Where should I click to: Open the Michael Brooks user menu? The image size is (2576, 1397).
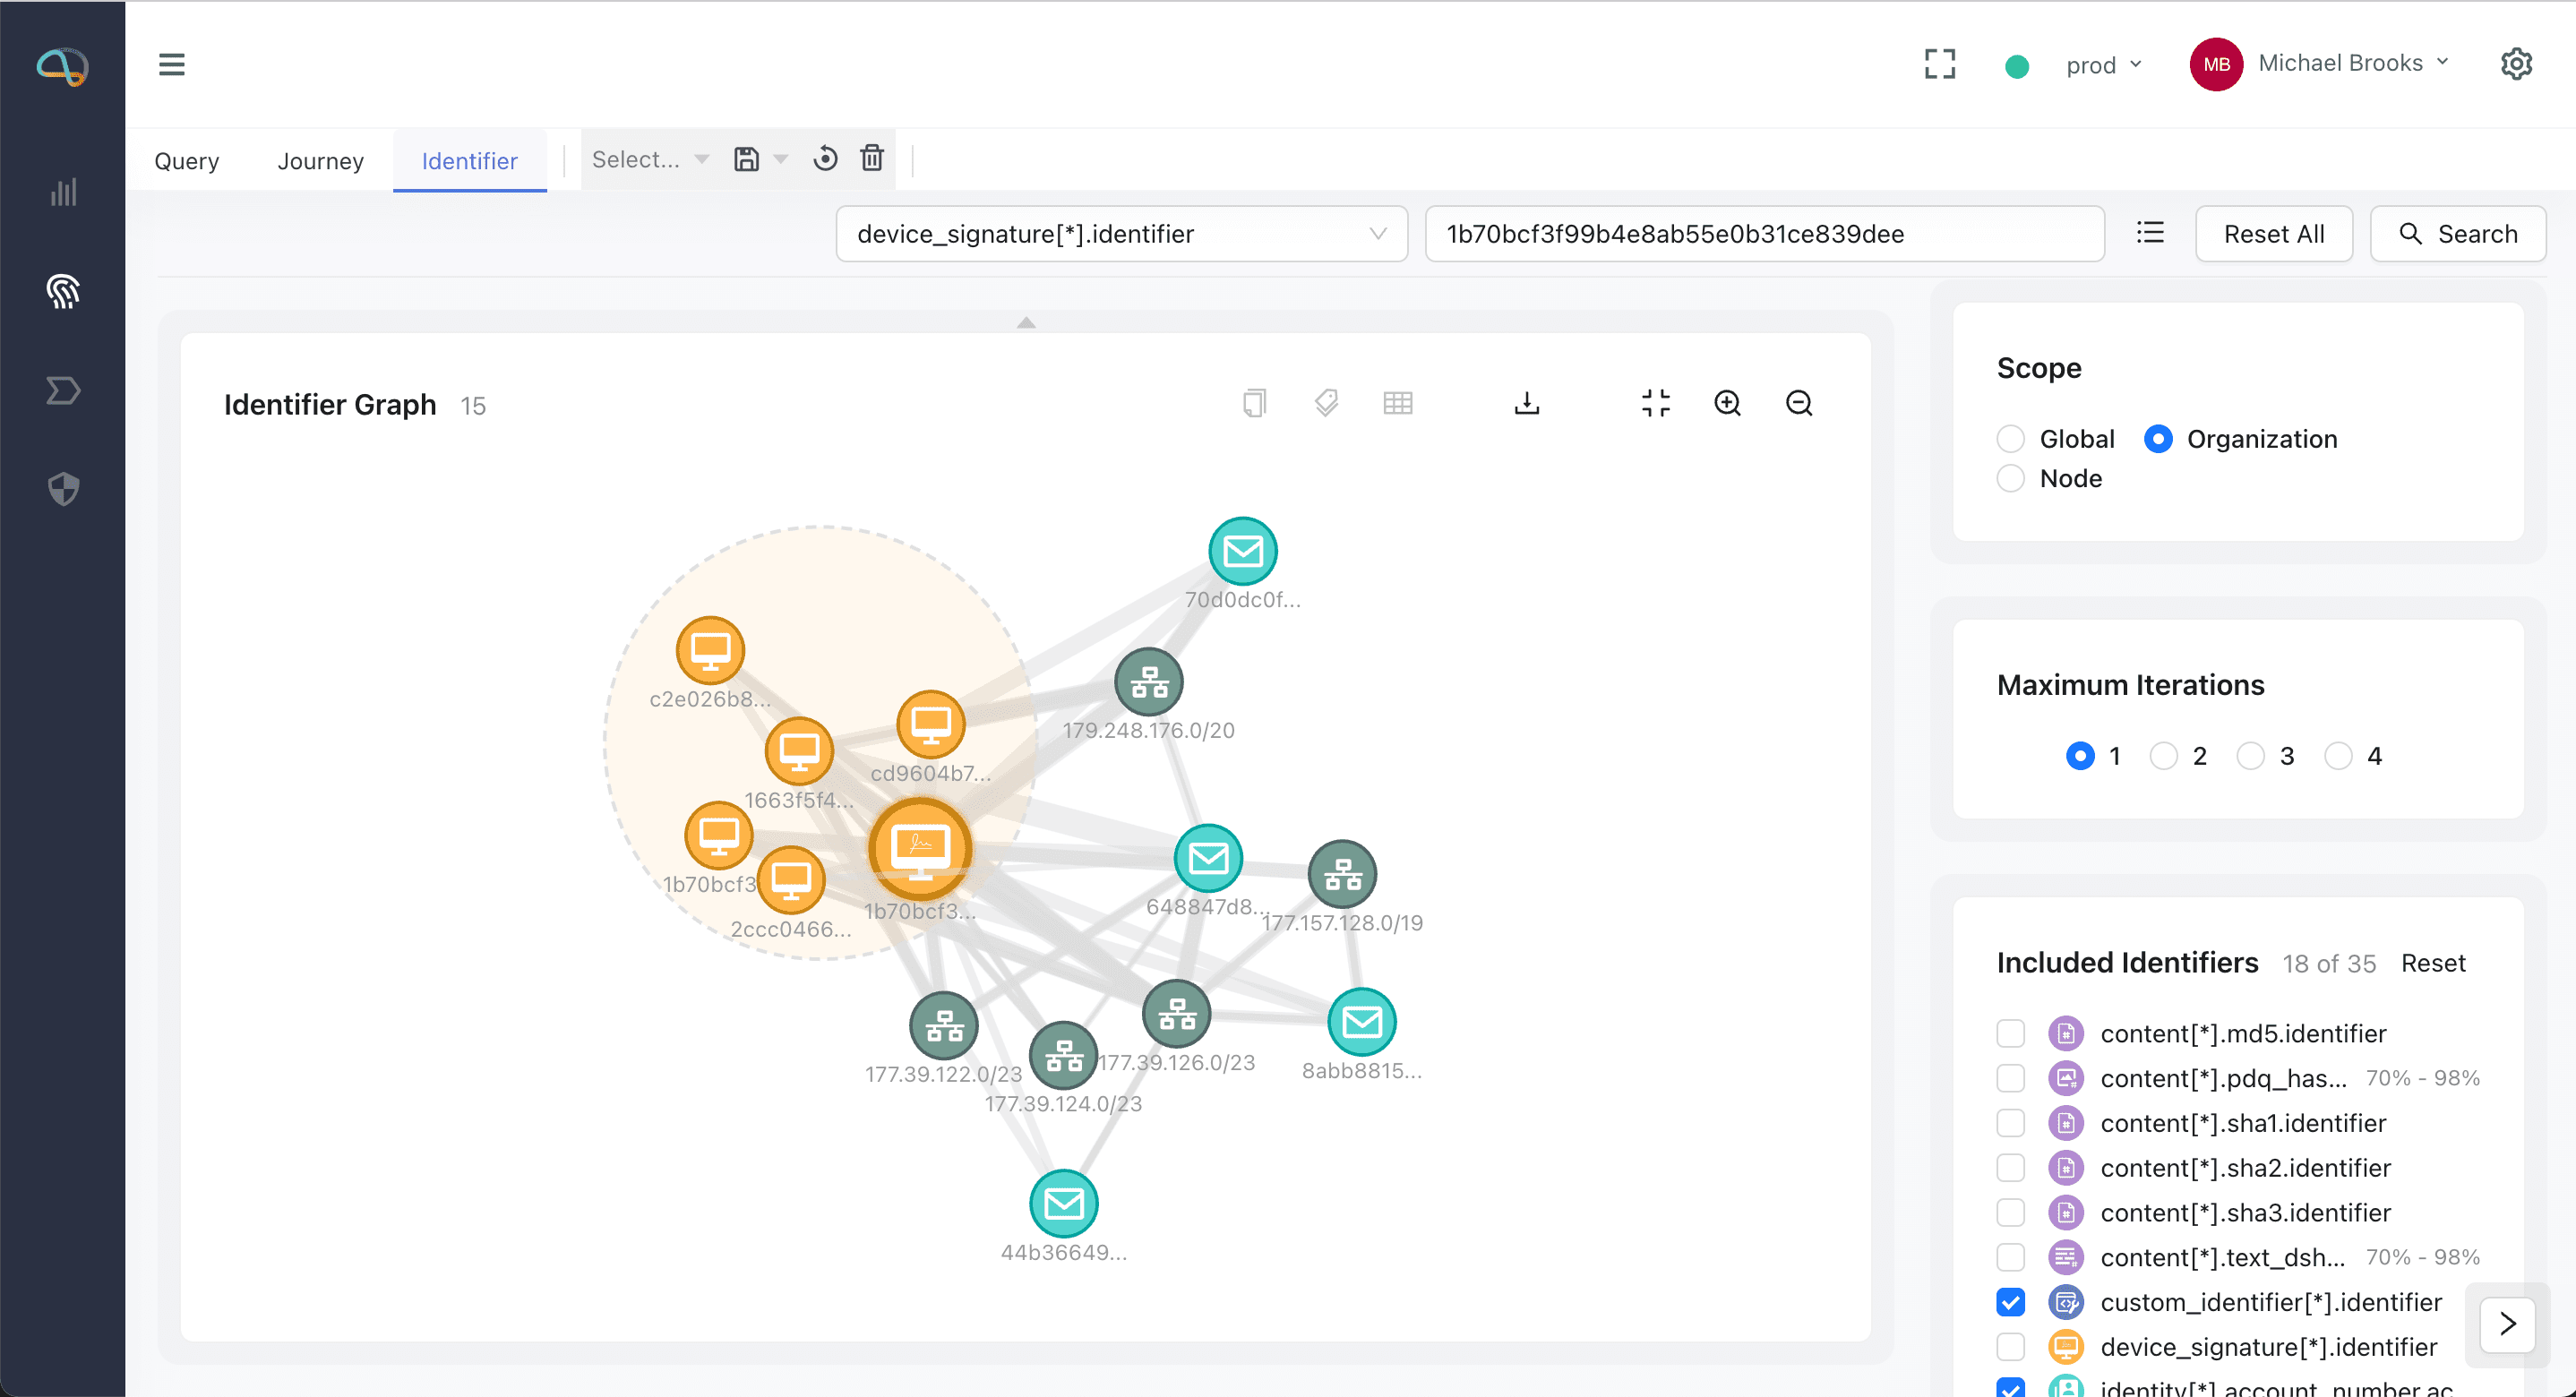click(2340, 64)
